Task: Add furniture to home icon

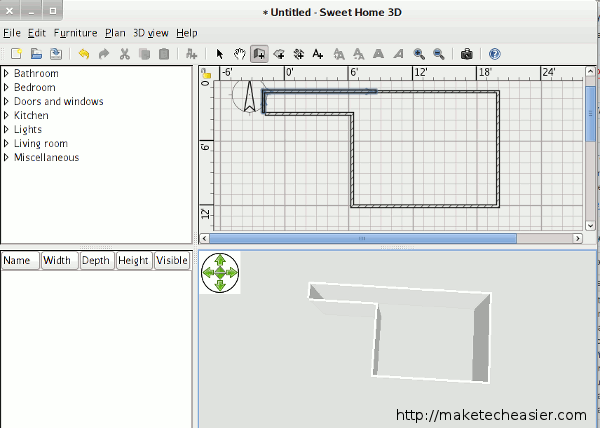Action: click(x=191, y=54)
